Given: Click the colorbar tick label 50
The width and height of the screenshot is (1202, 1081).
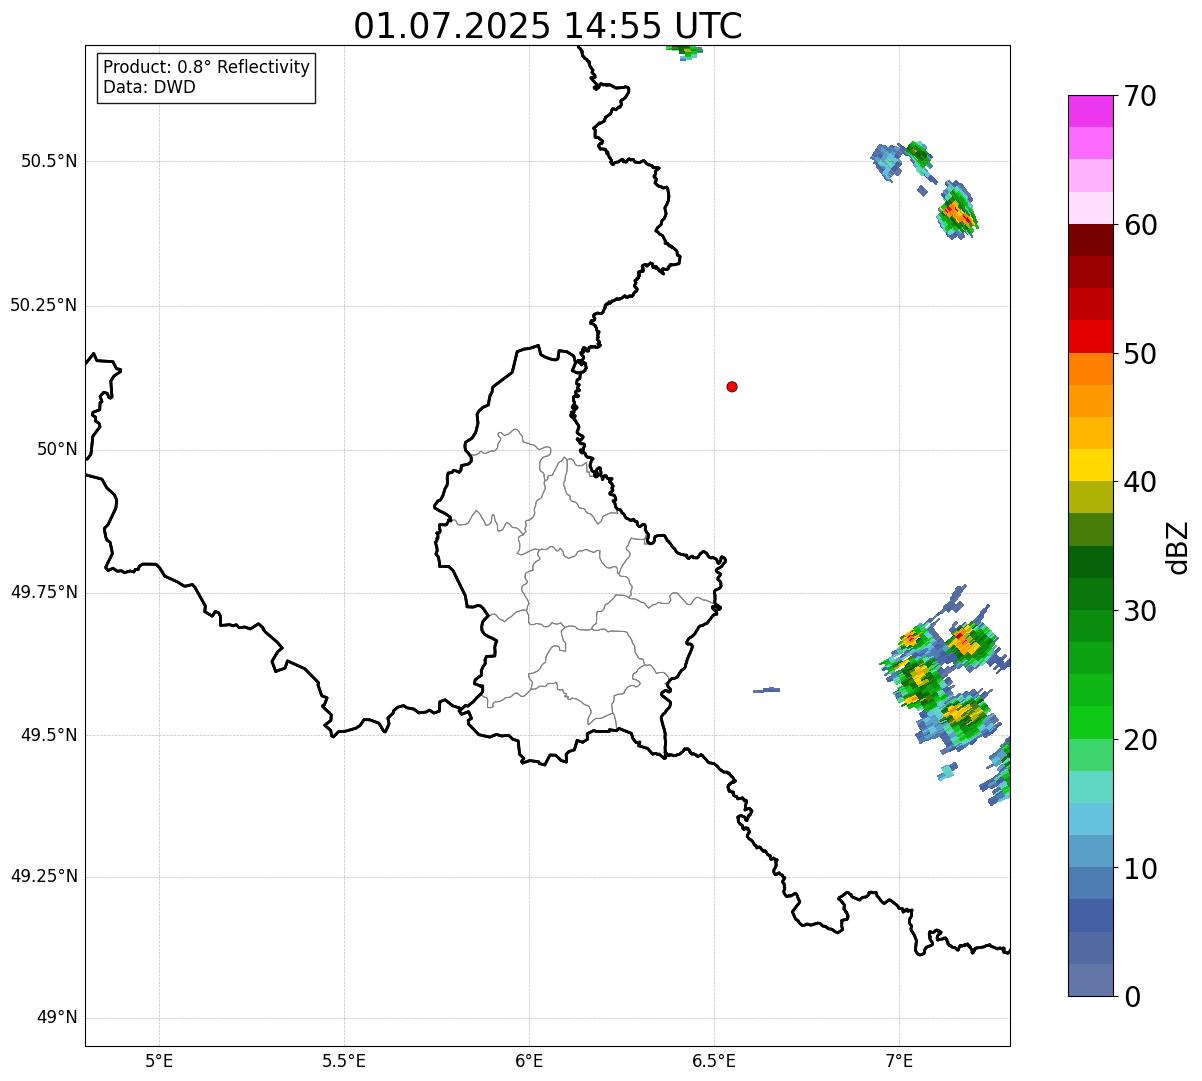Looking at the screenshot, I should tap(1140, 354).
